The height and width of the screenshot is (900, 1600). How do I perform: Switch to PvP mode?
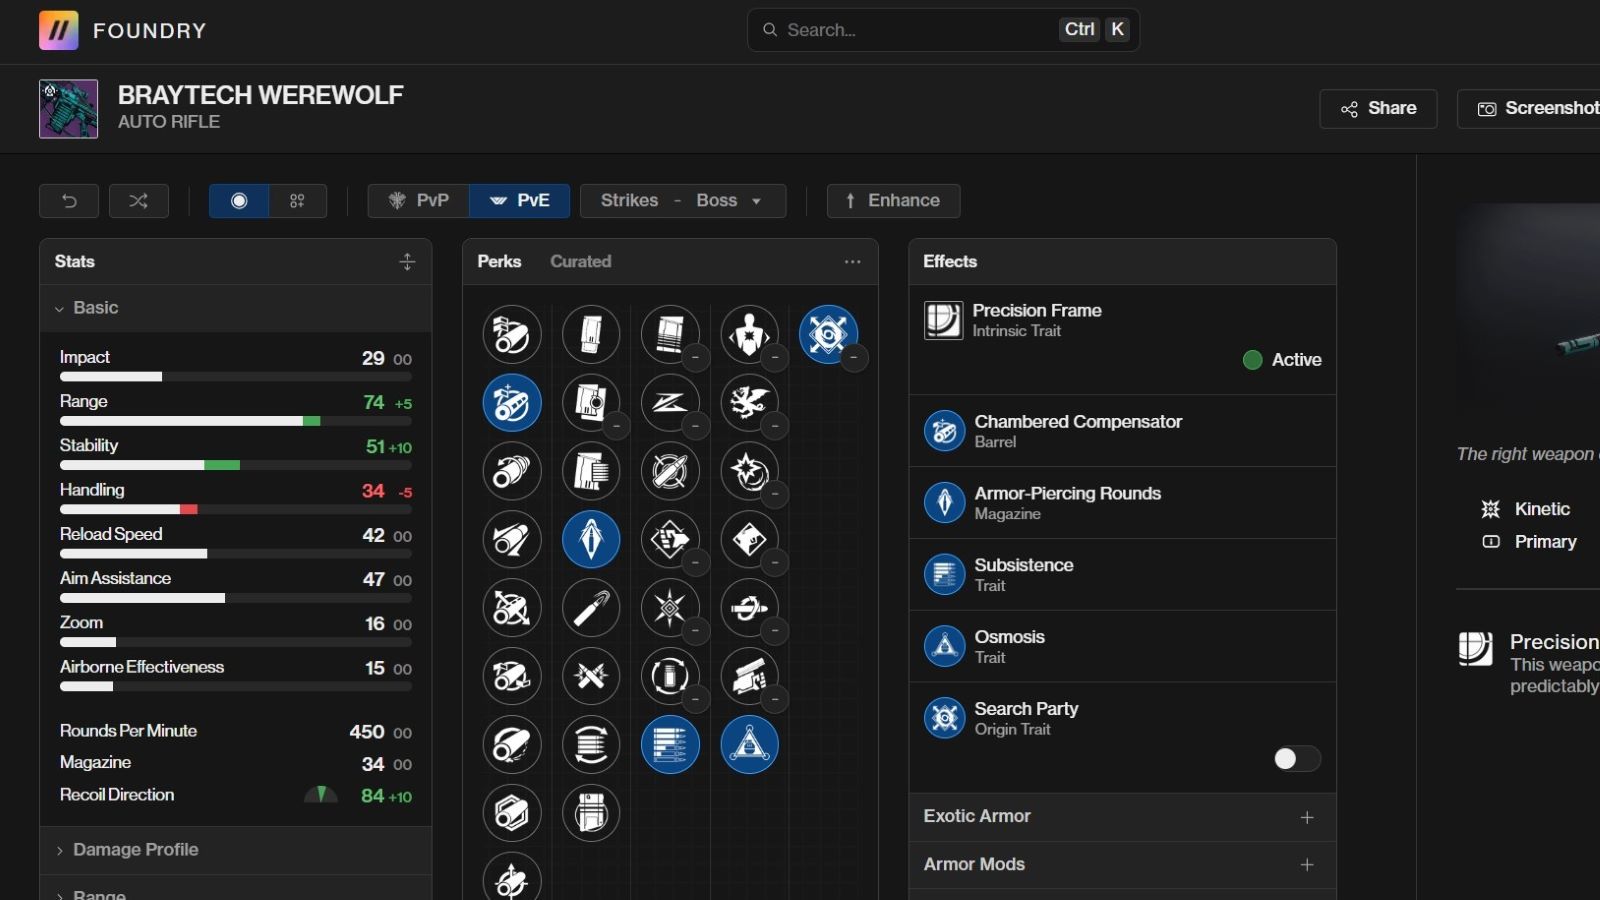pyautogui.click(x=419, y=201)
